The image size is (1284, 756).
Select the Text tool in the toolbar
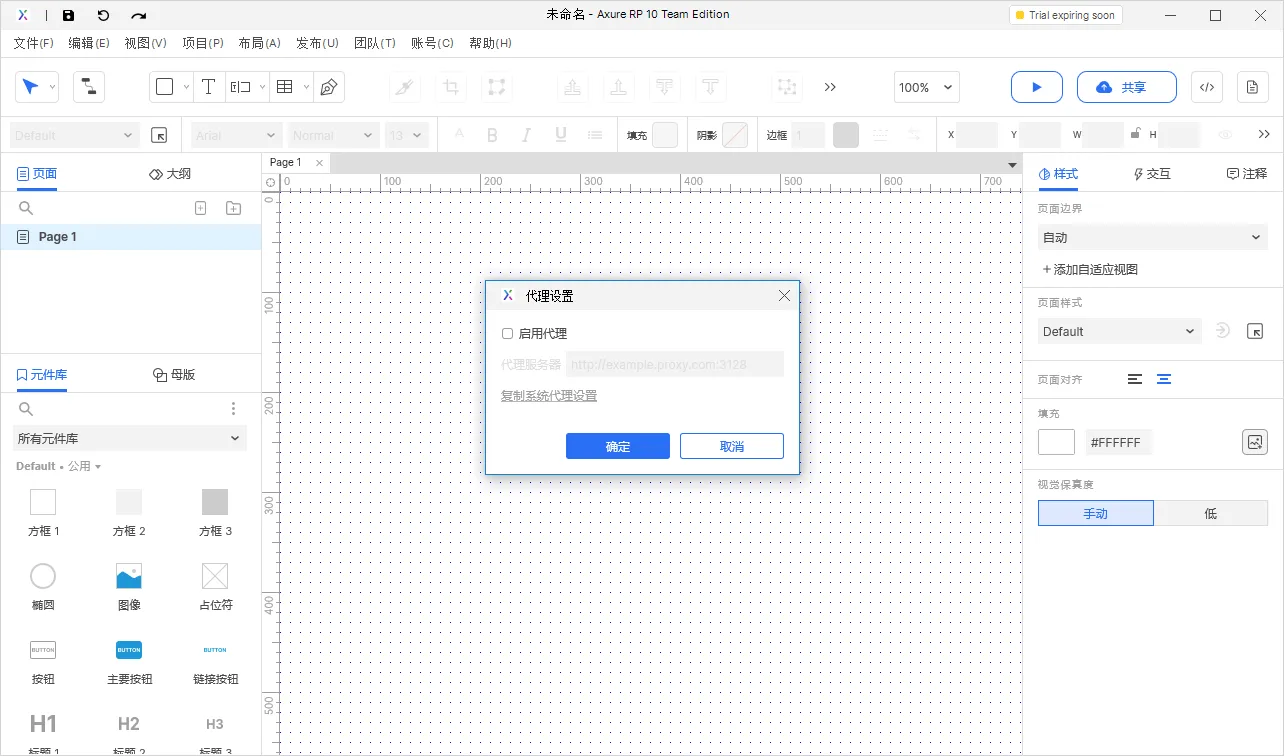[x=209, y=87]
